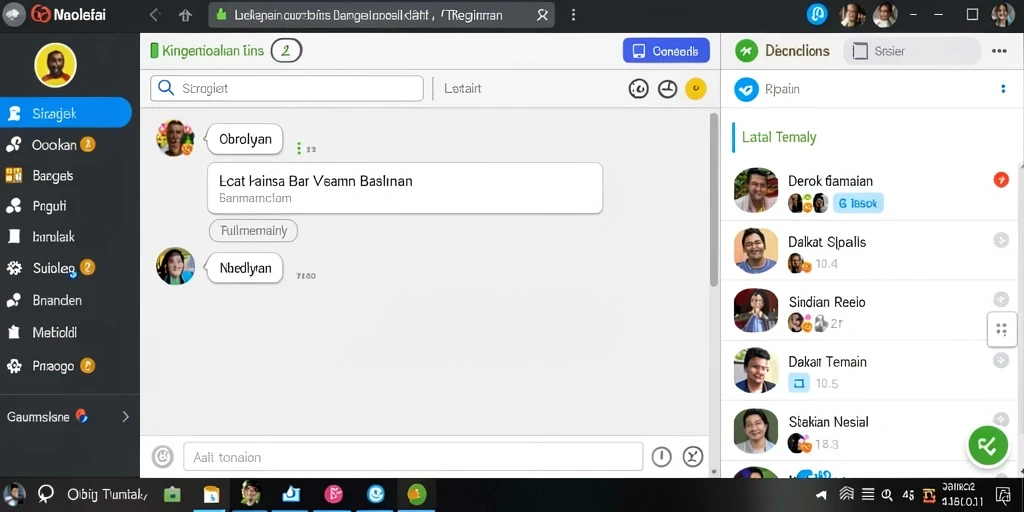Open the vertical dots menu beside Rpaiin
The width and height of the screenshot is (1024, 512).
[1004, 89]
